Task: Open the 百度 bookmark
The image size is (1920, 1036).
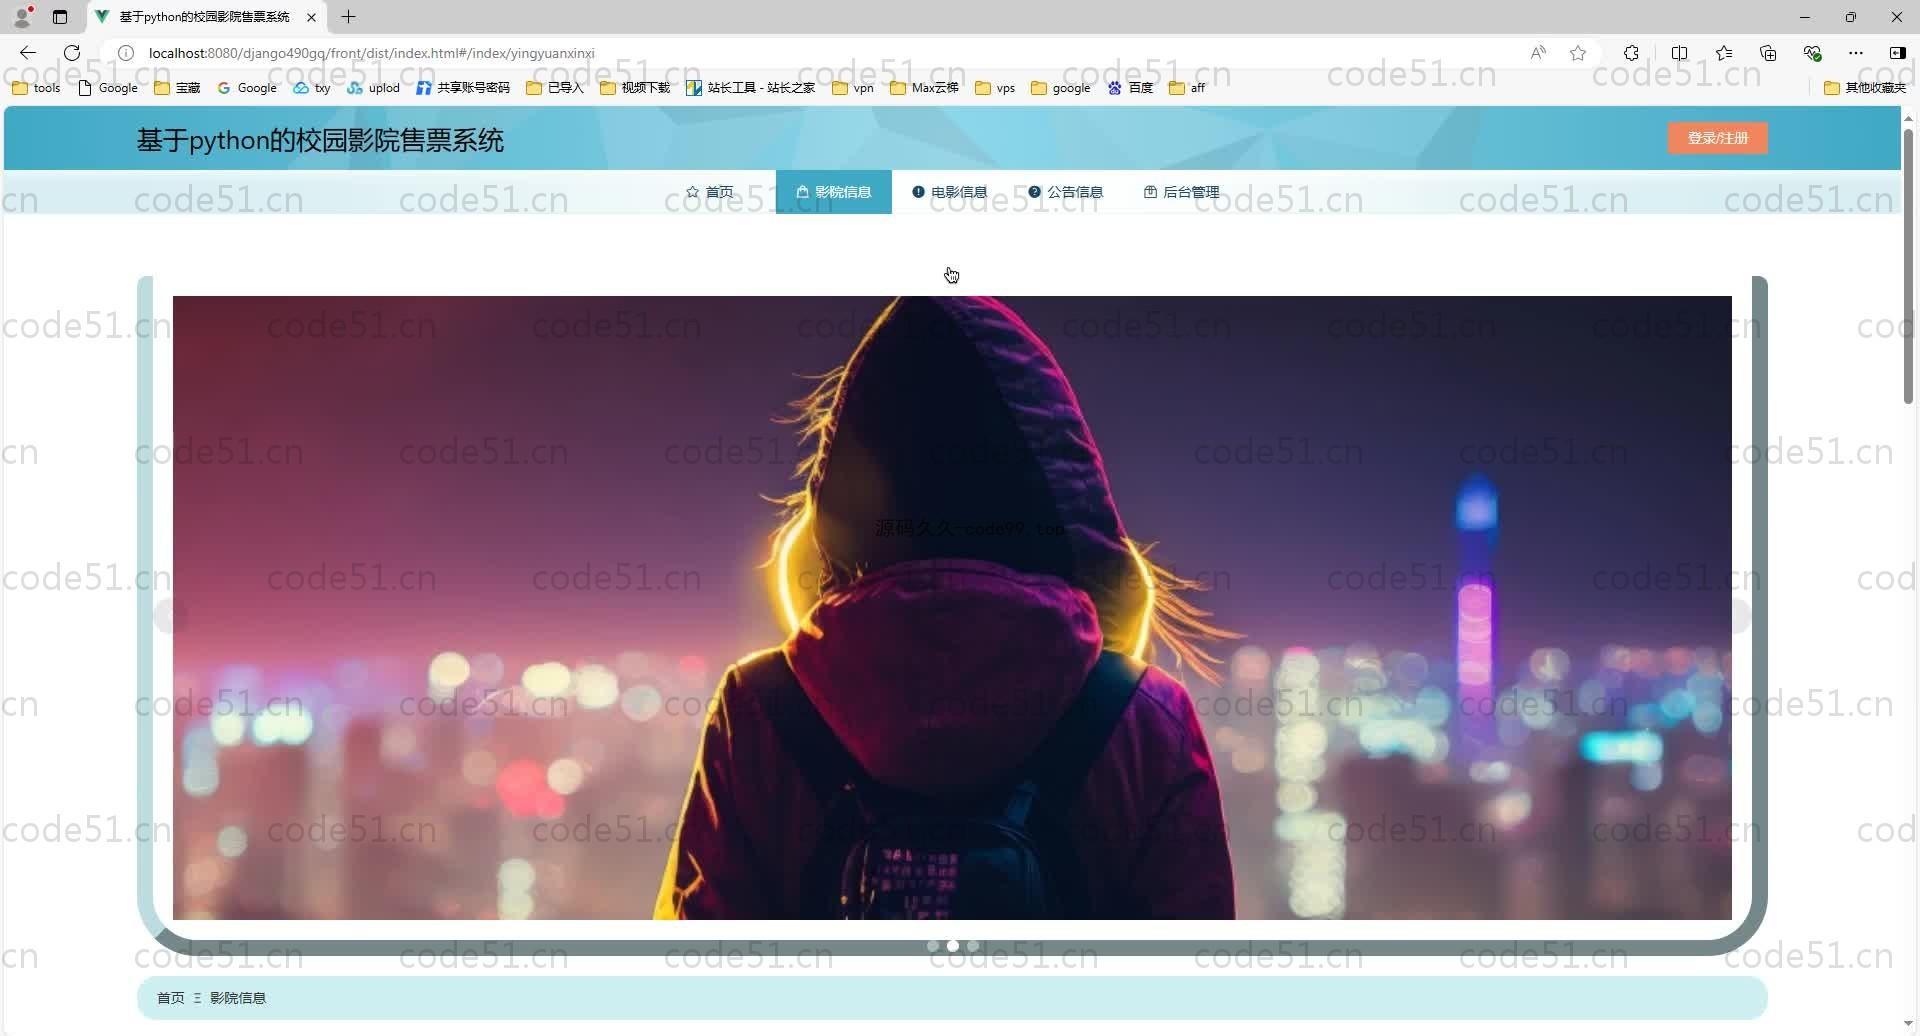Action: 1130,88
